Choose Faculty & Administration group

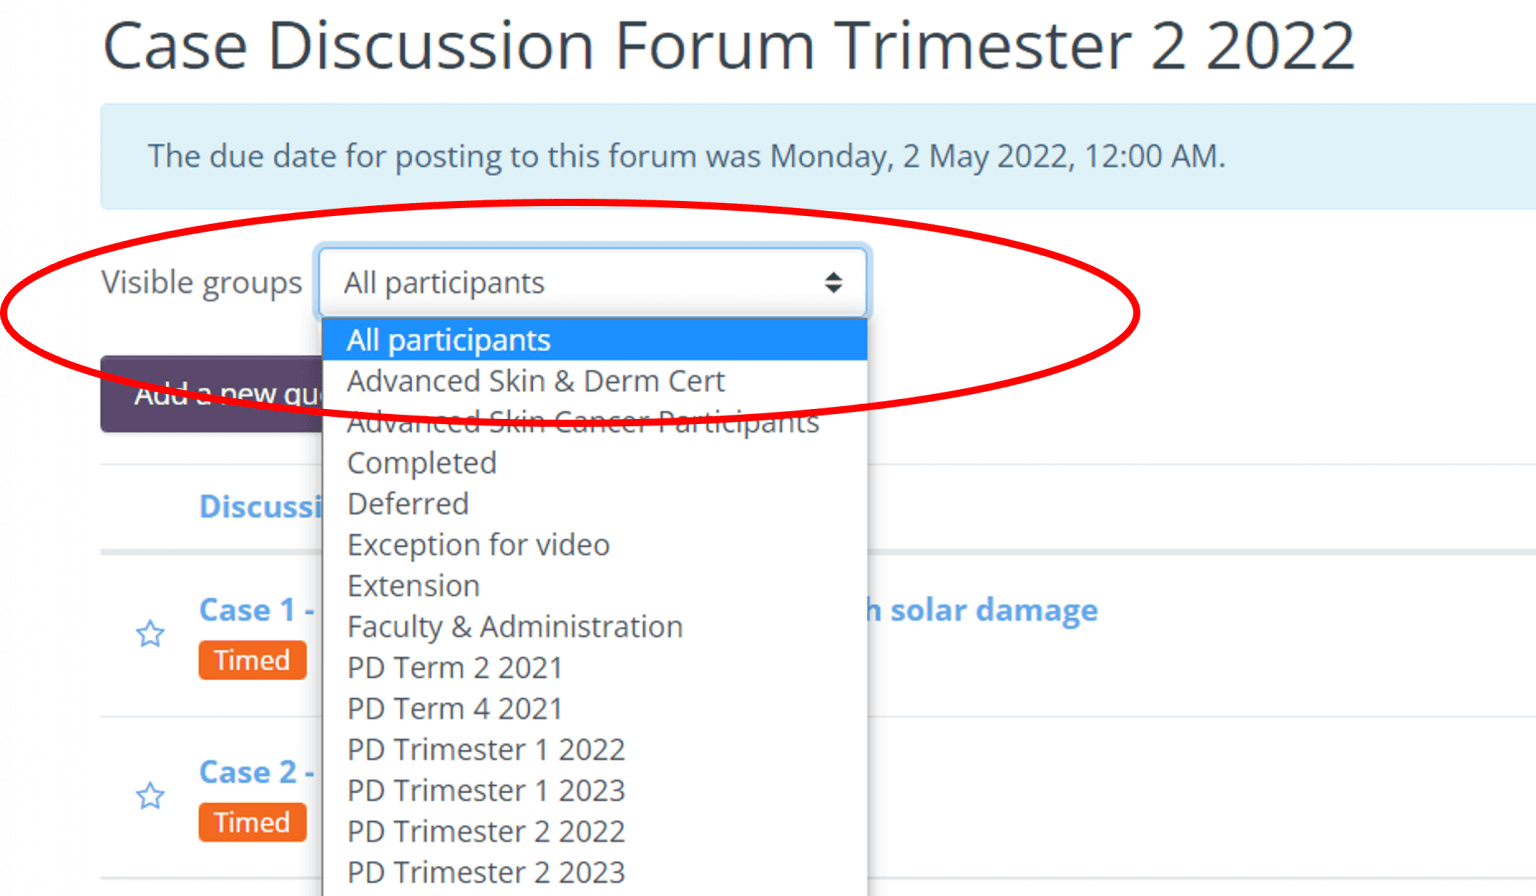coord(515,627)
